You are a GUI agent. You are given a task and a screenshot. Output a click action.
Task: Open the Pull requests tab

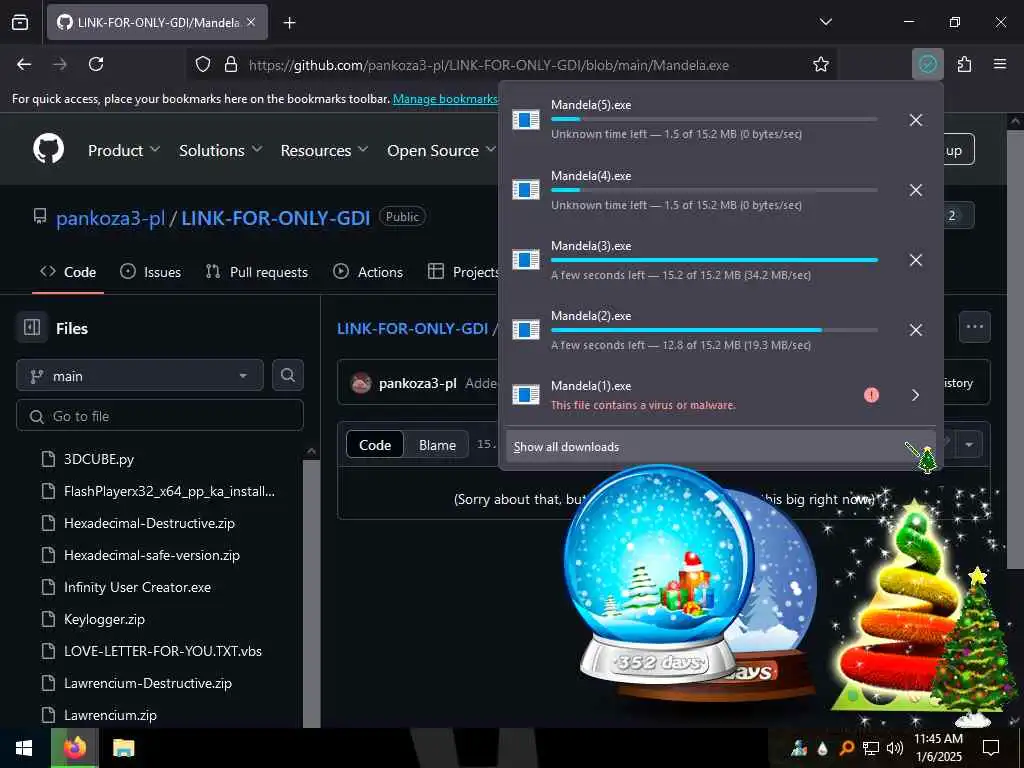click(257, 272)
